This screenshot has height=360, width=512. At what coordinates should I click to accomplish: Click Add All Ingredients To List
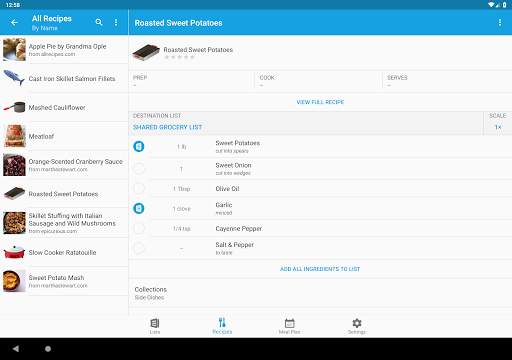point(320,269)
